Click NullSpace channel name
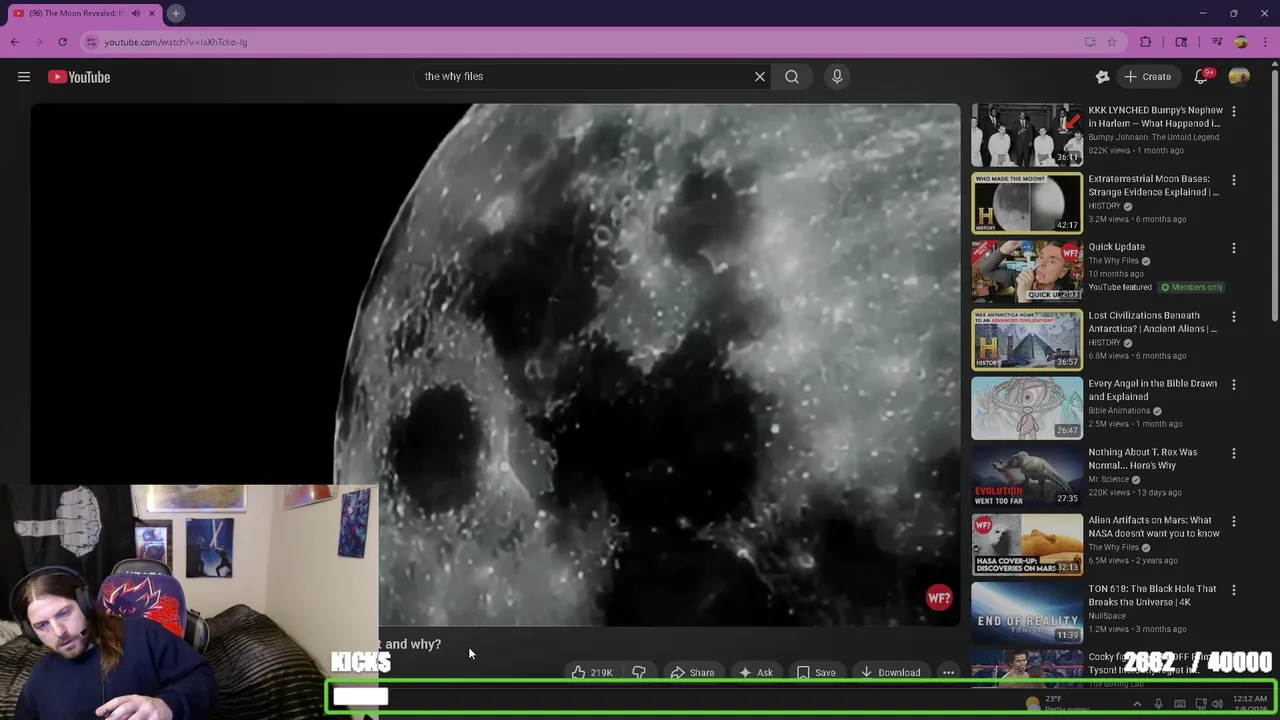This screenshot has height=720, width=1280. [x=1107, y=616]
